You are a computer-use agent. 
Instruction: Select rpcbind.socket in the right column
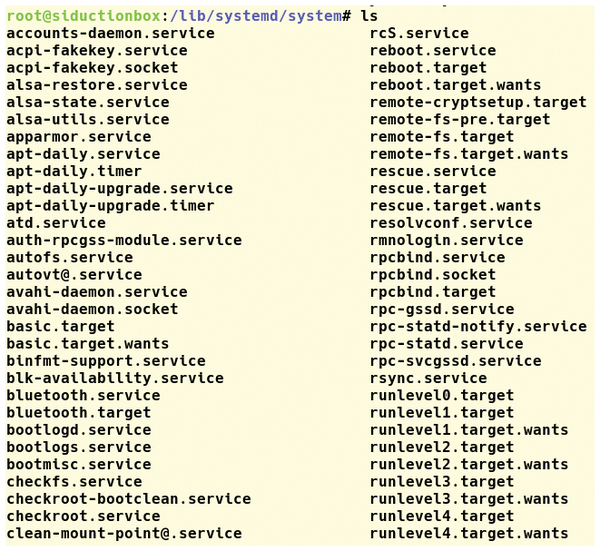point(433,275)
